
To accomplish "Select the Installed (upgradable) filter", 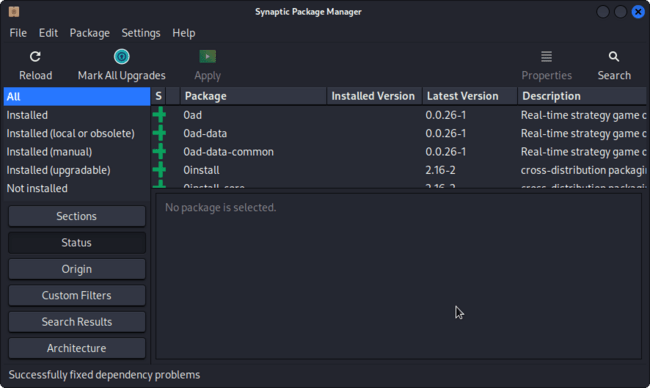I will point(77,170).
